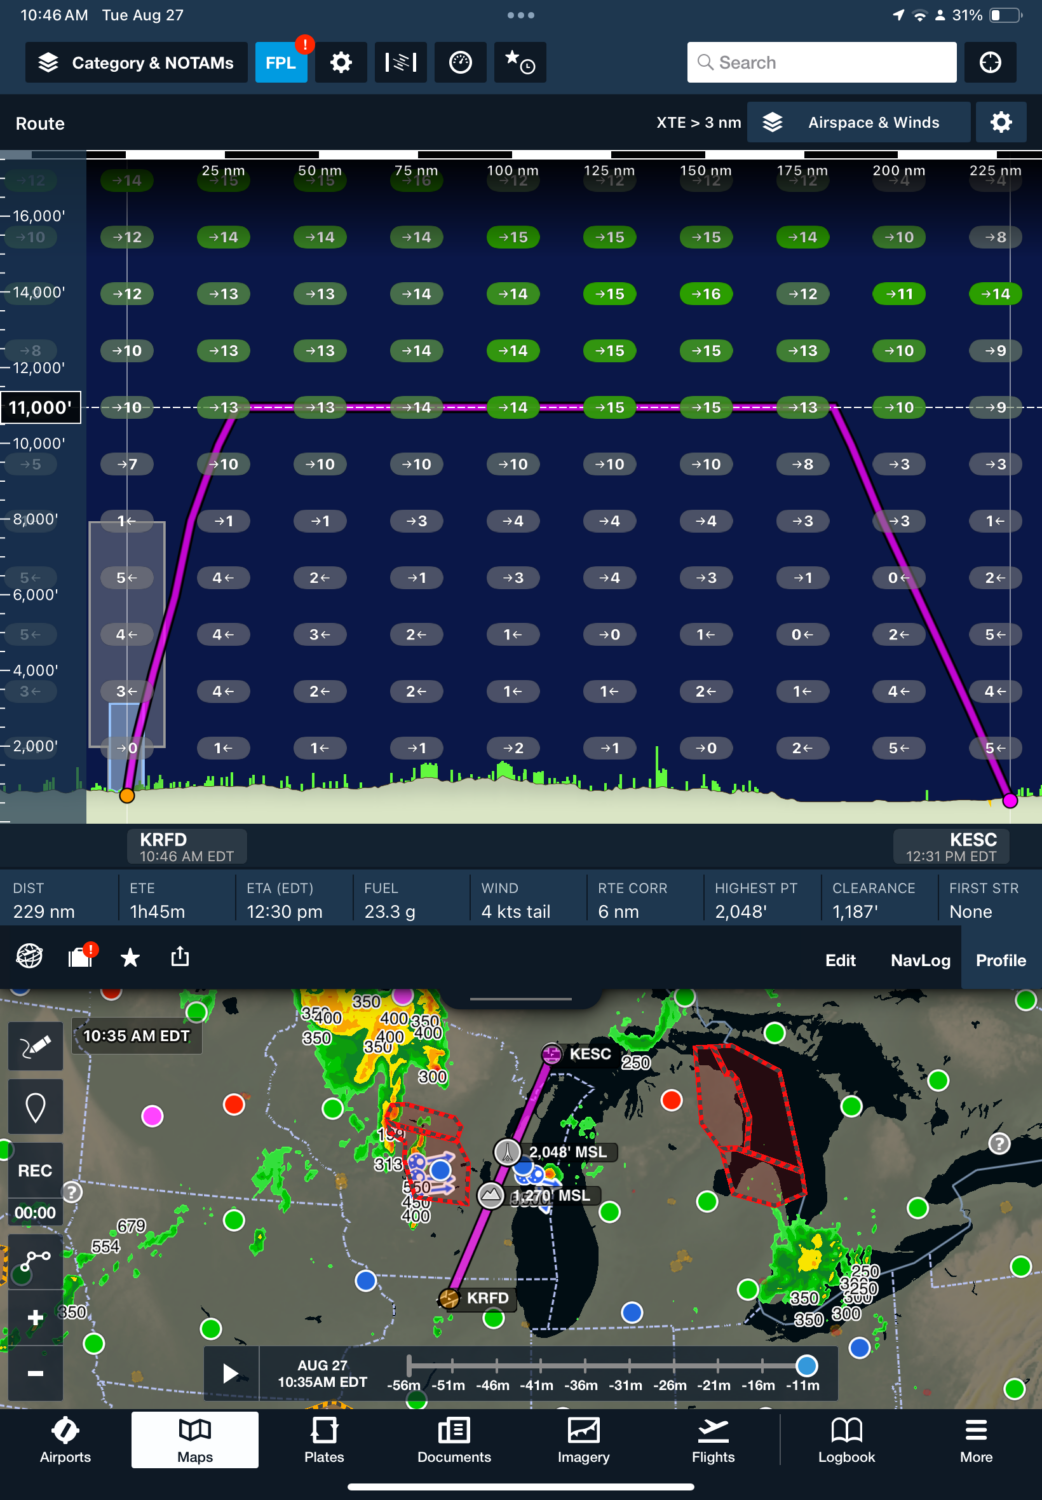
Task: Tap the Search field
Action: pyautogui.click(x=821, y=62)
